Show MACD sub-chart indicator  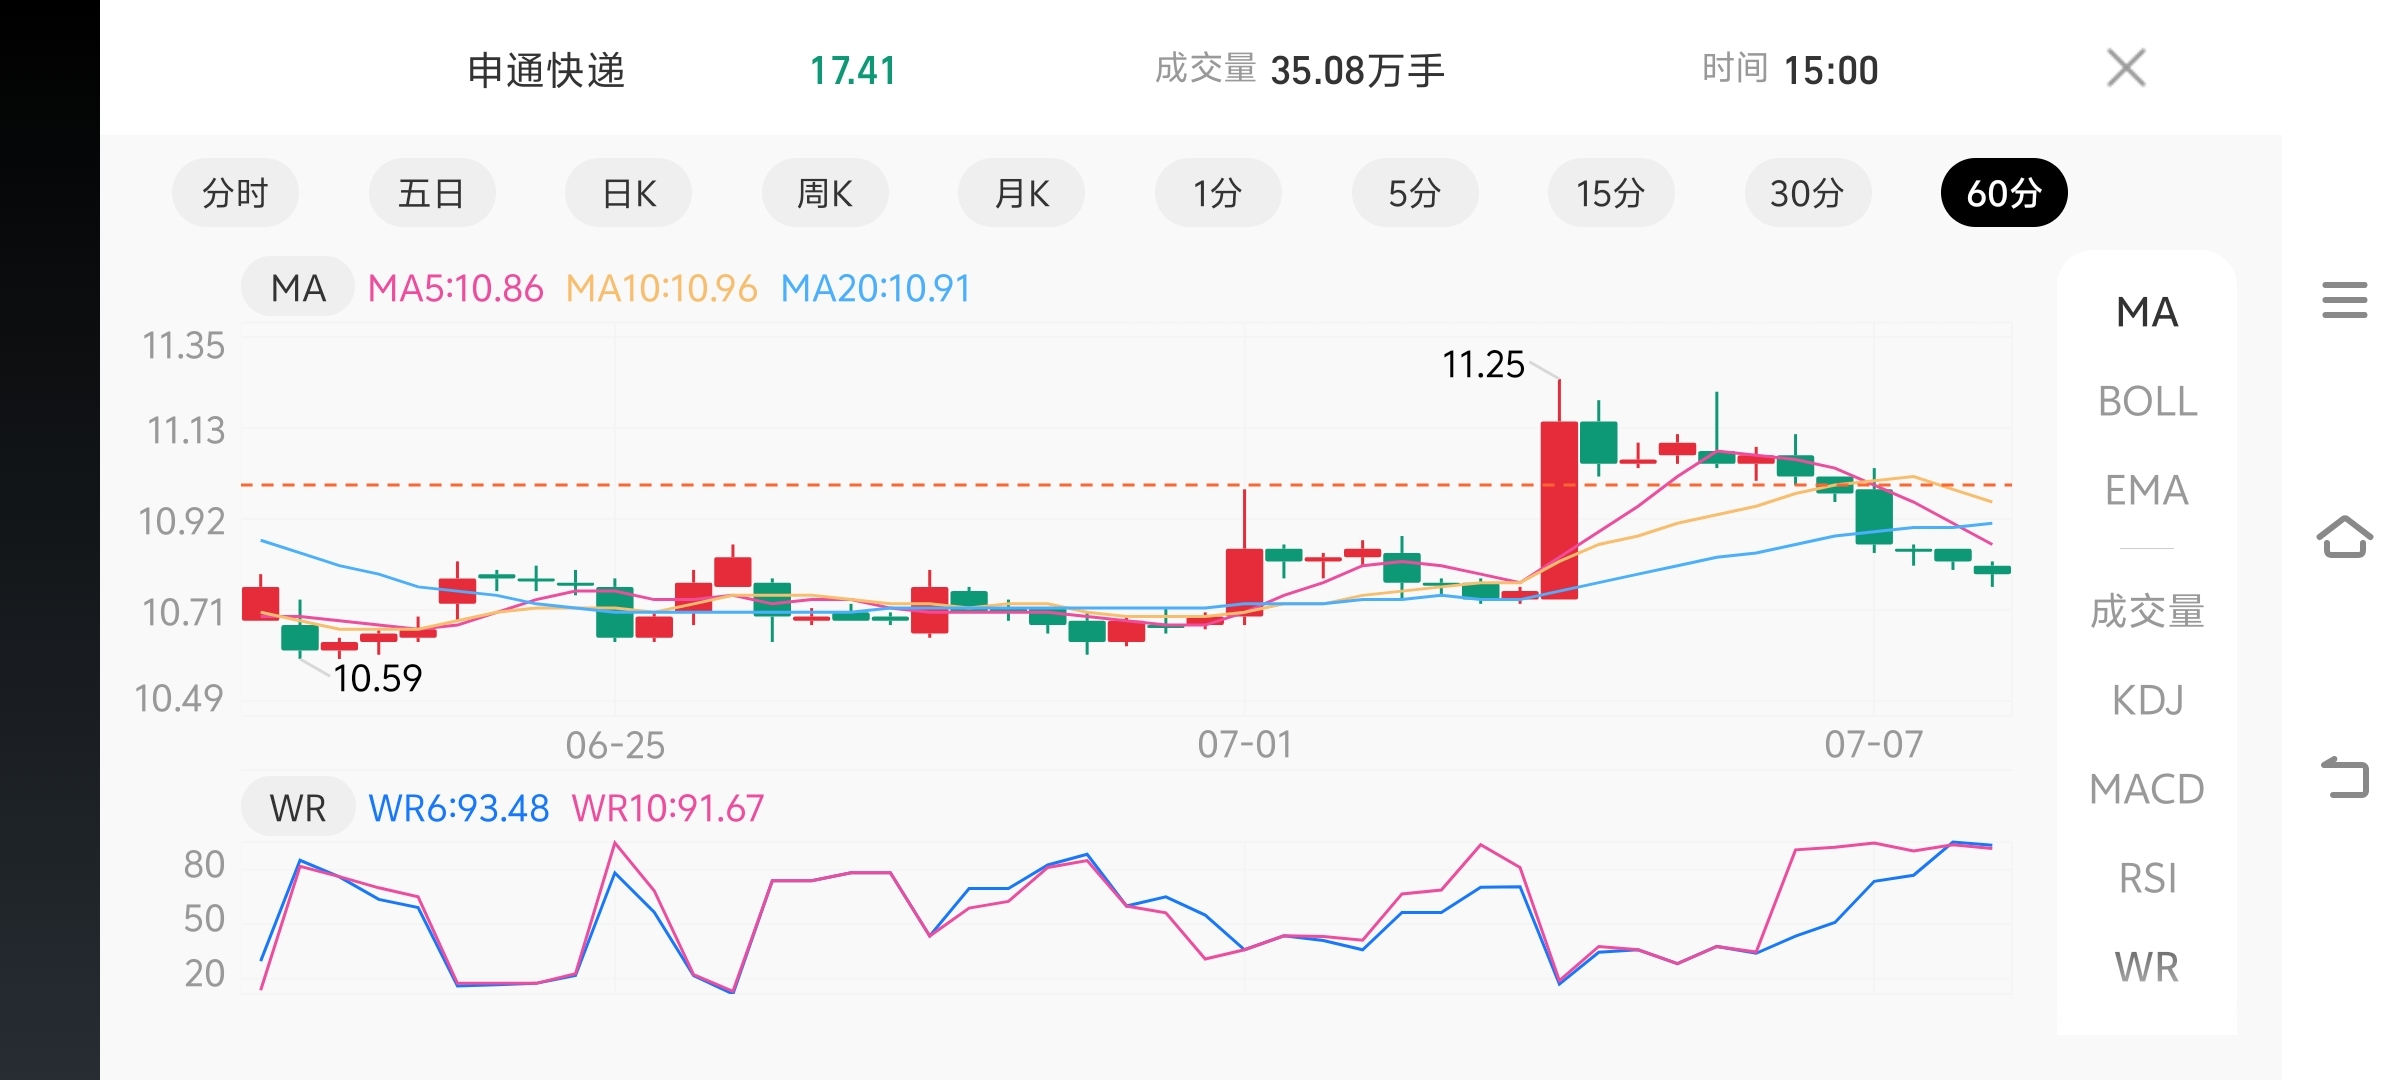pyautogui.click(x=2147, y=789)
